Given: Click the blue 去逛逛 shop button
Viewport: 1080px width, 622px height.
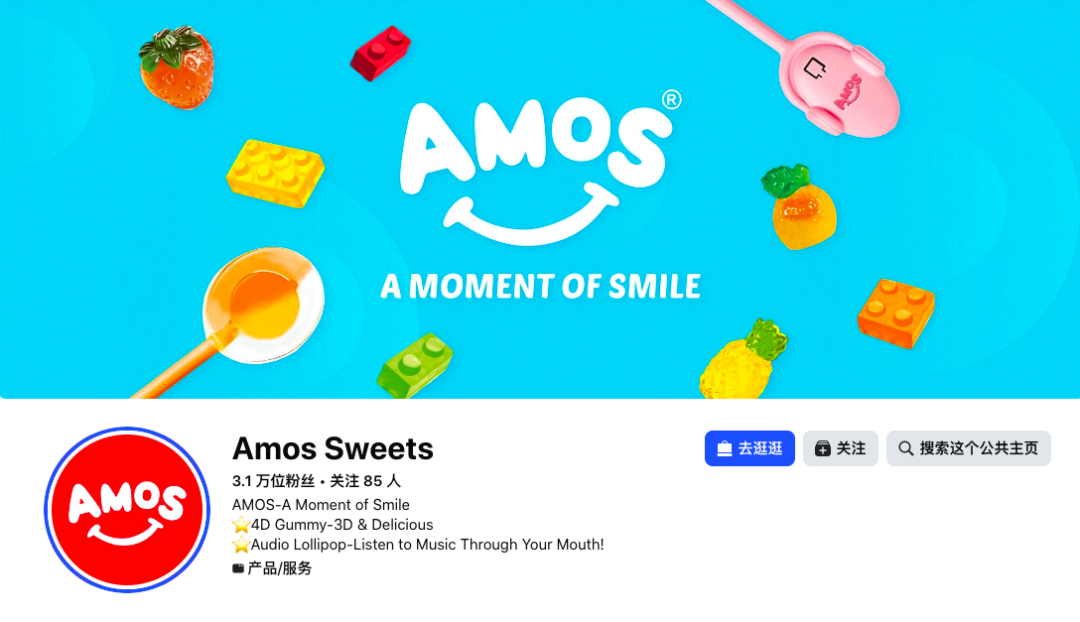Looking at the screenshot, I should (749, 448).
